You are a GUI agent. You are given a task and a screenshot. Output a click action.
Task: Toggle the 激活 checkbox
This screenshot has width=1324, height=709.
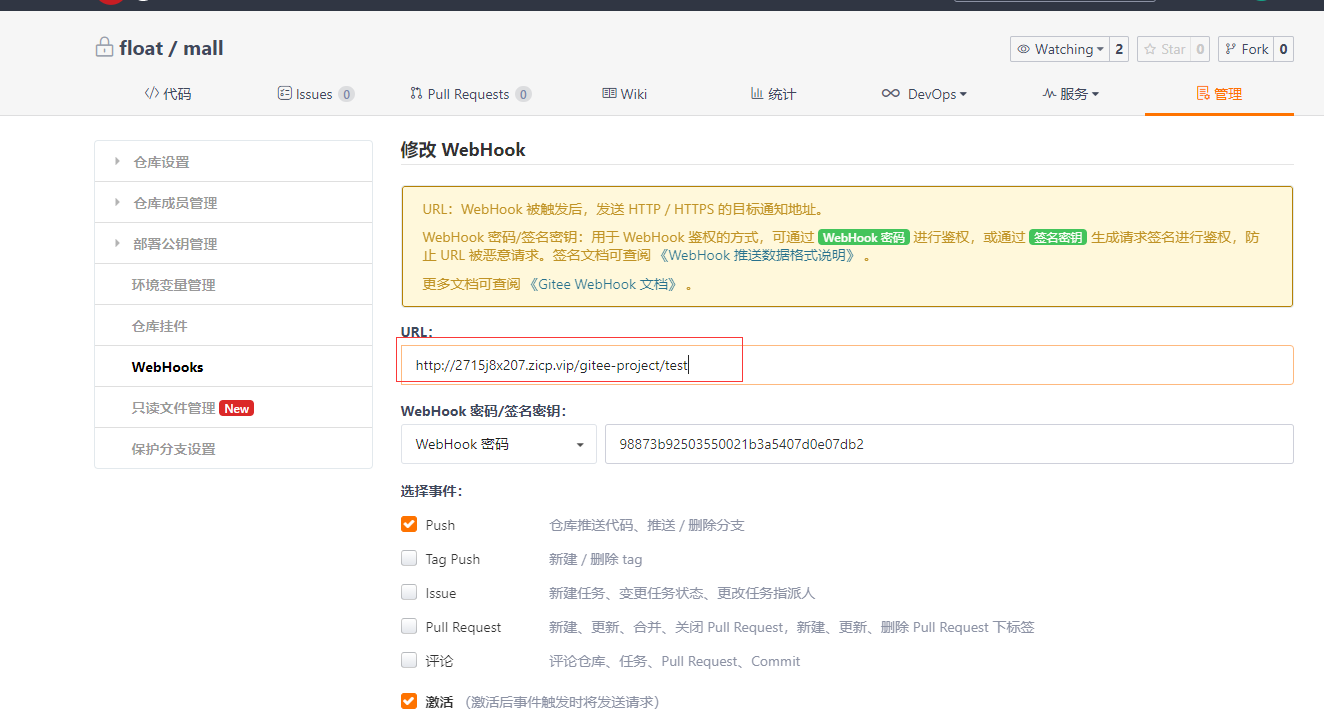(x=409, y=701)
